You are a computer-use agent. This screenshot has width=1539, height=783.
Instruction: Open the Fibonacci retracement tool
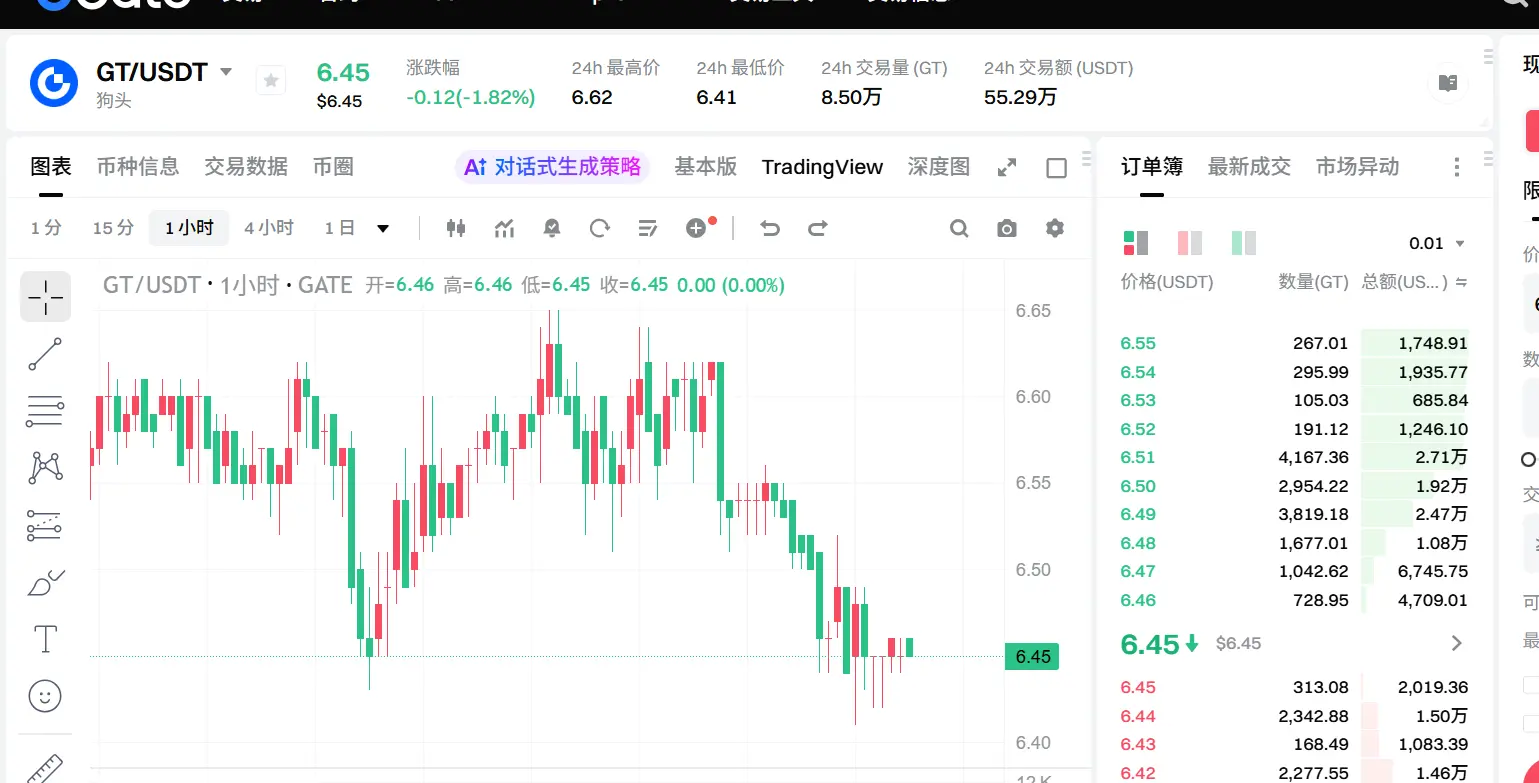tap(45, 411)
